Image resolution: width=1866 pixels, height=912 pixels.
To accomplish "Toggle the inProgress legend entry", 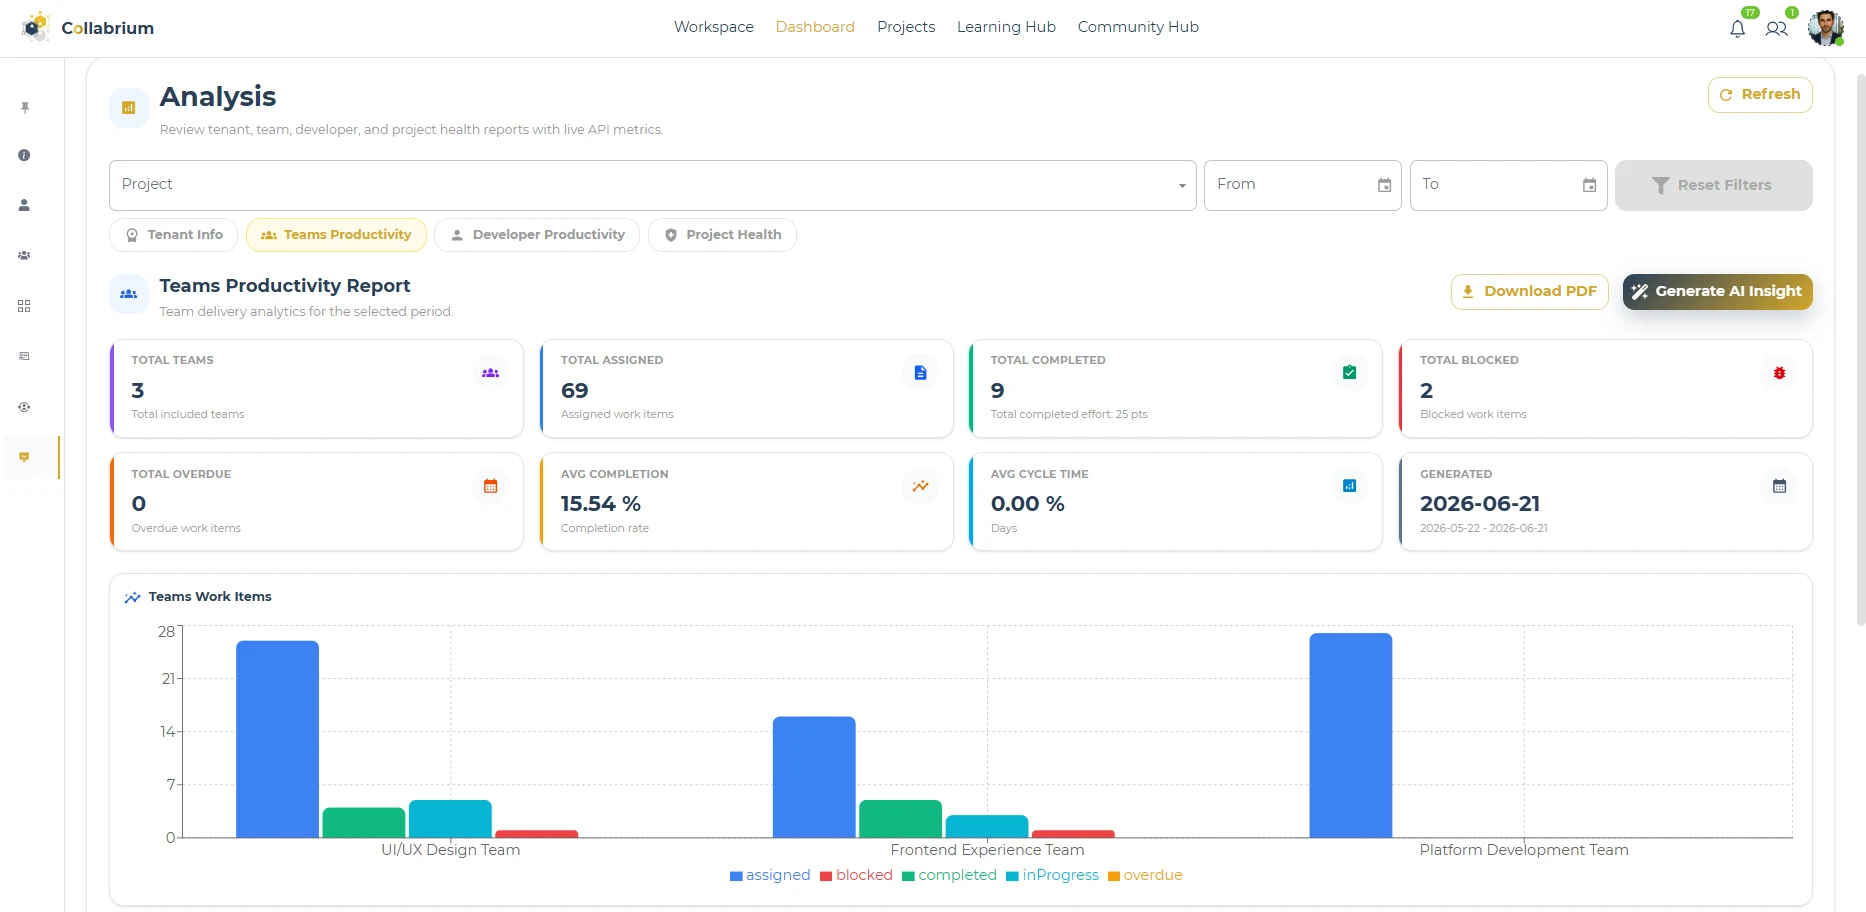I will click(1052, 876).
